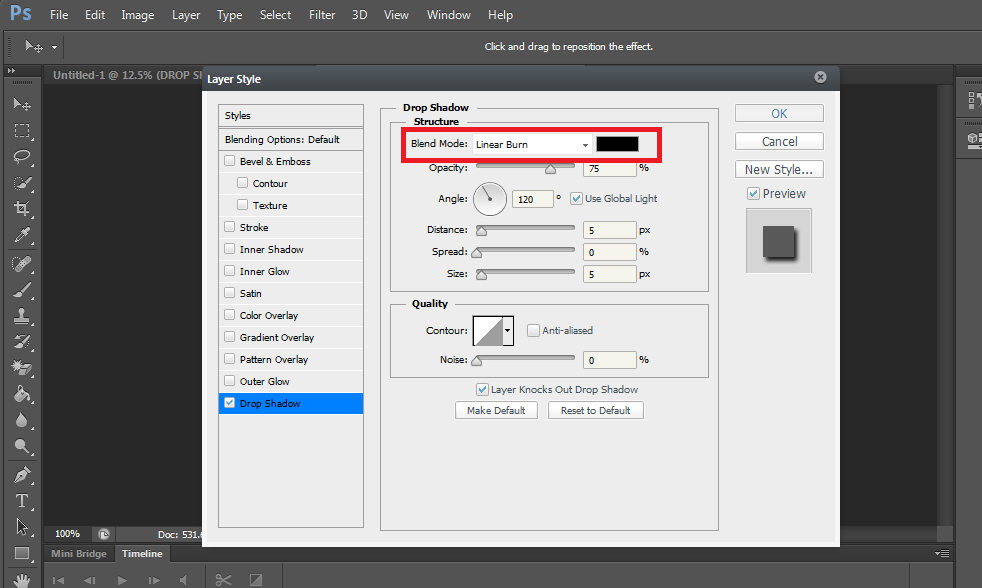Play the Timeline animation
Image resolution: width=982 pixels, height=588 pixels.
point(122,580)
